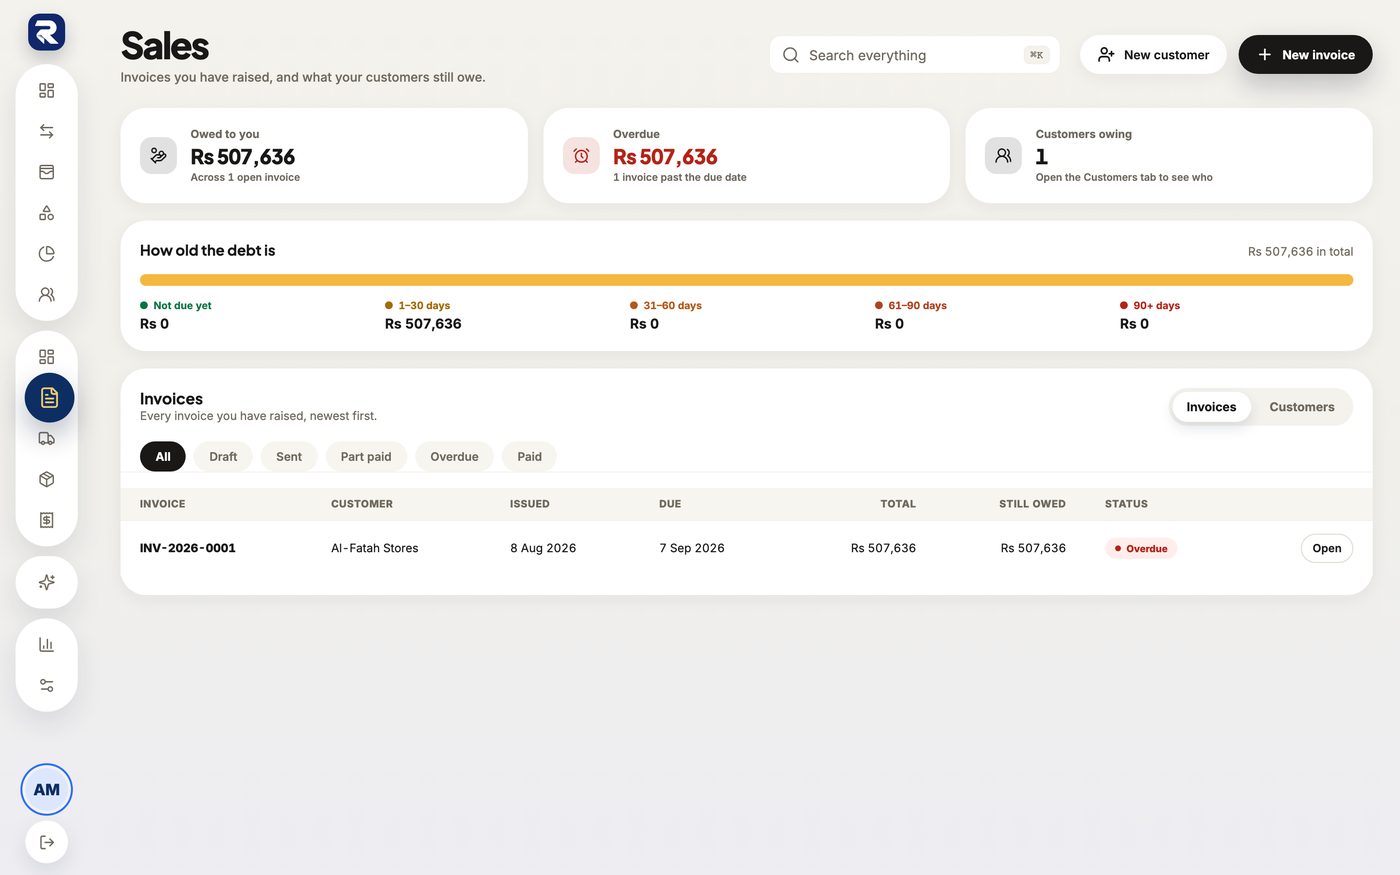Click the INV-2026-0001 invoice number

tap(188, 548)
